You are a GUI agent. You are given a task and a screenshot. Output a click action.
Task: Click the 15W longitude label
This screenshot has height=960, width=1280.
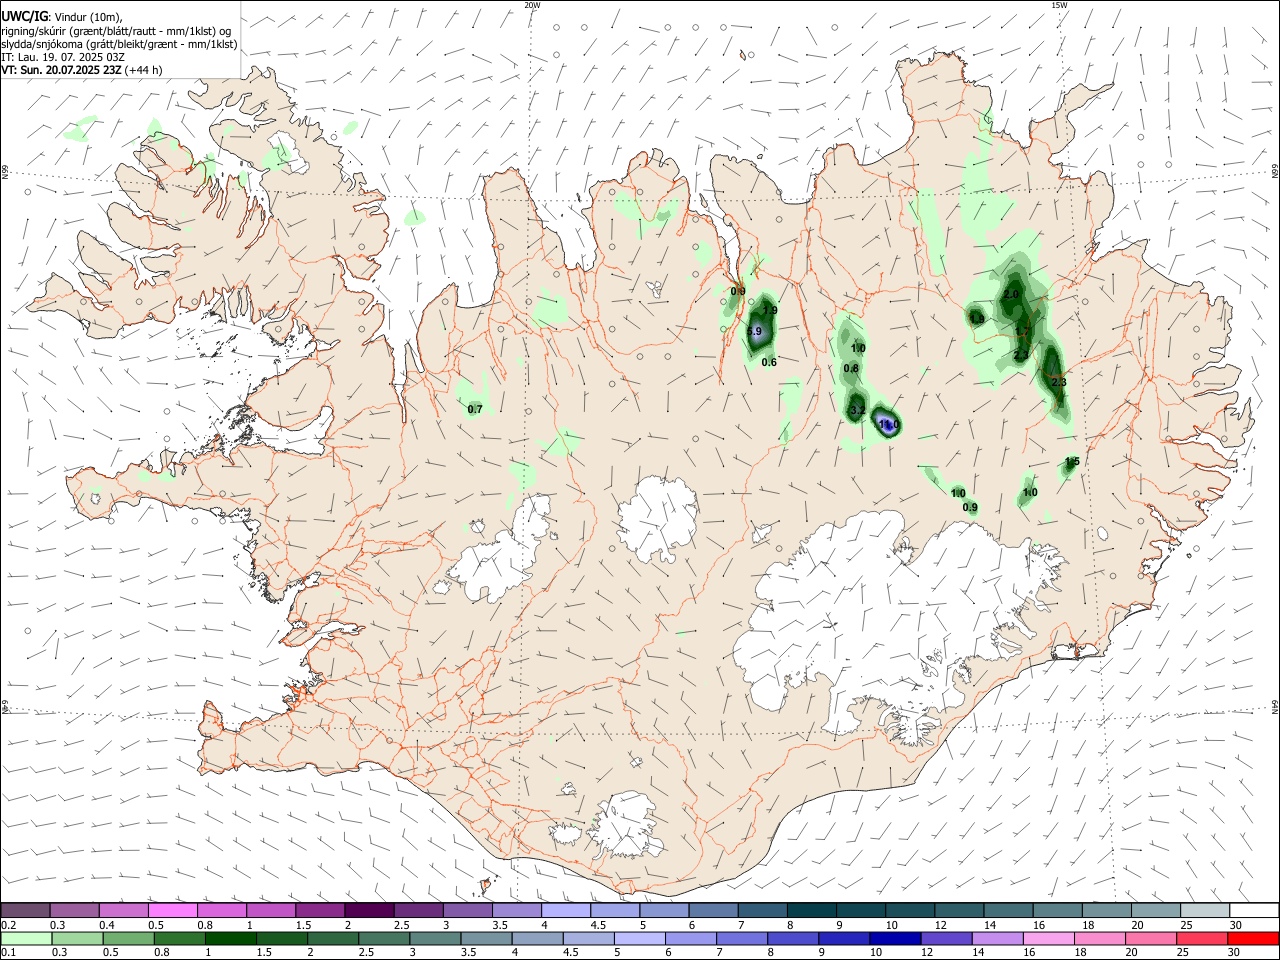pos(1059,5)
